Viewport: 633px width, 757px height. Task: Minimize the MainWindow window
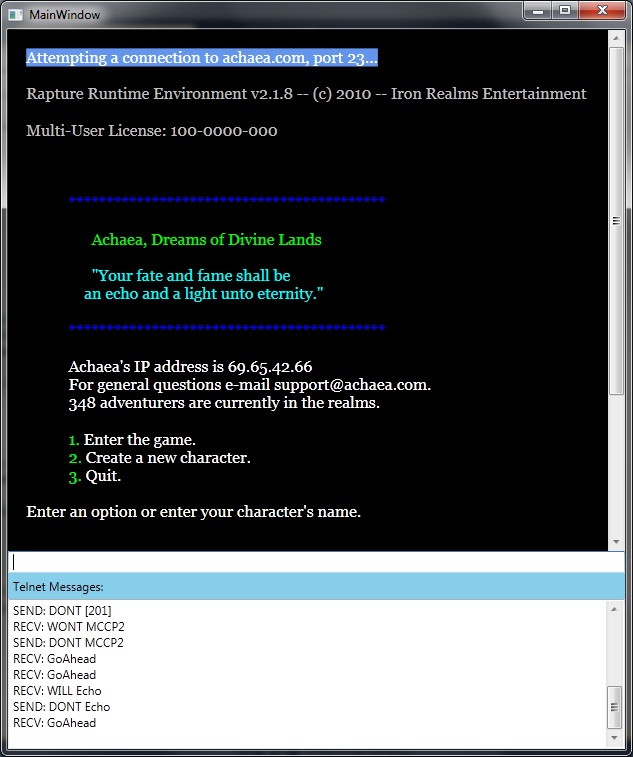[x=539, y=11]
